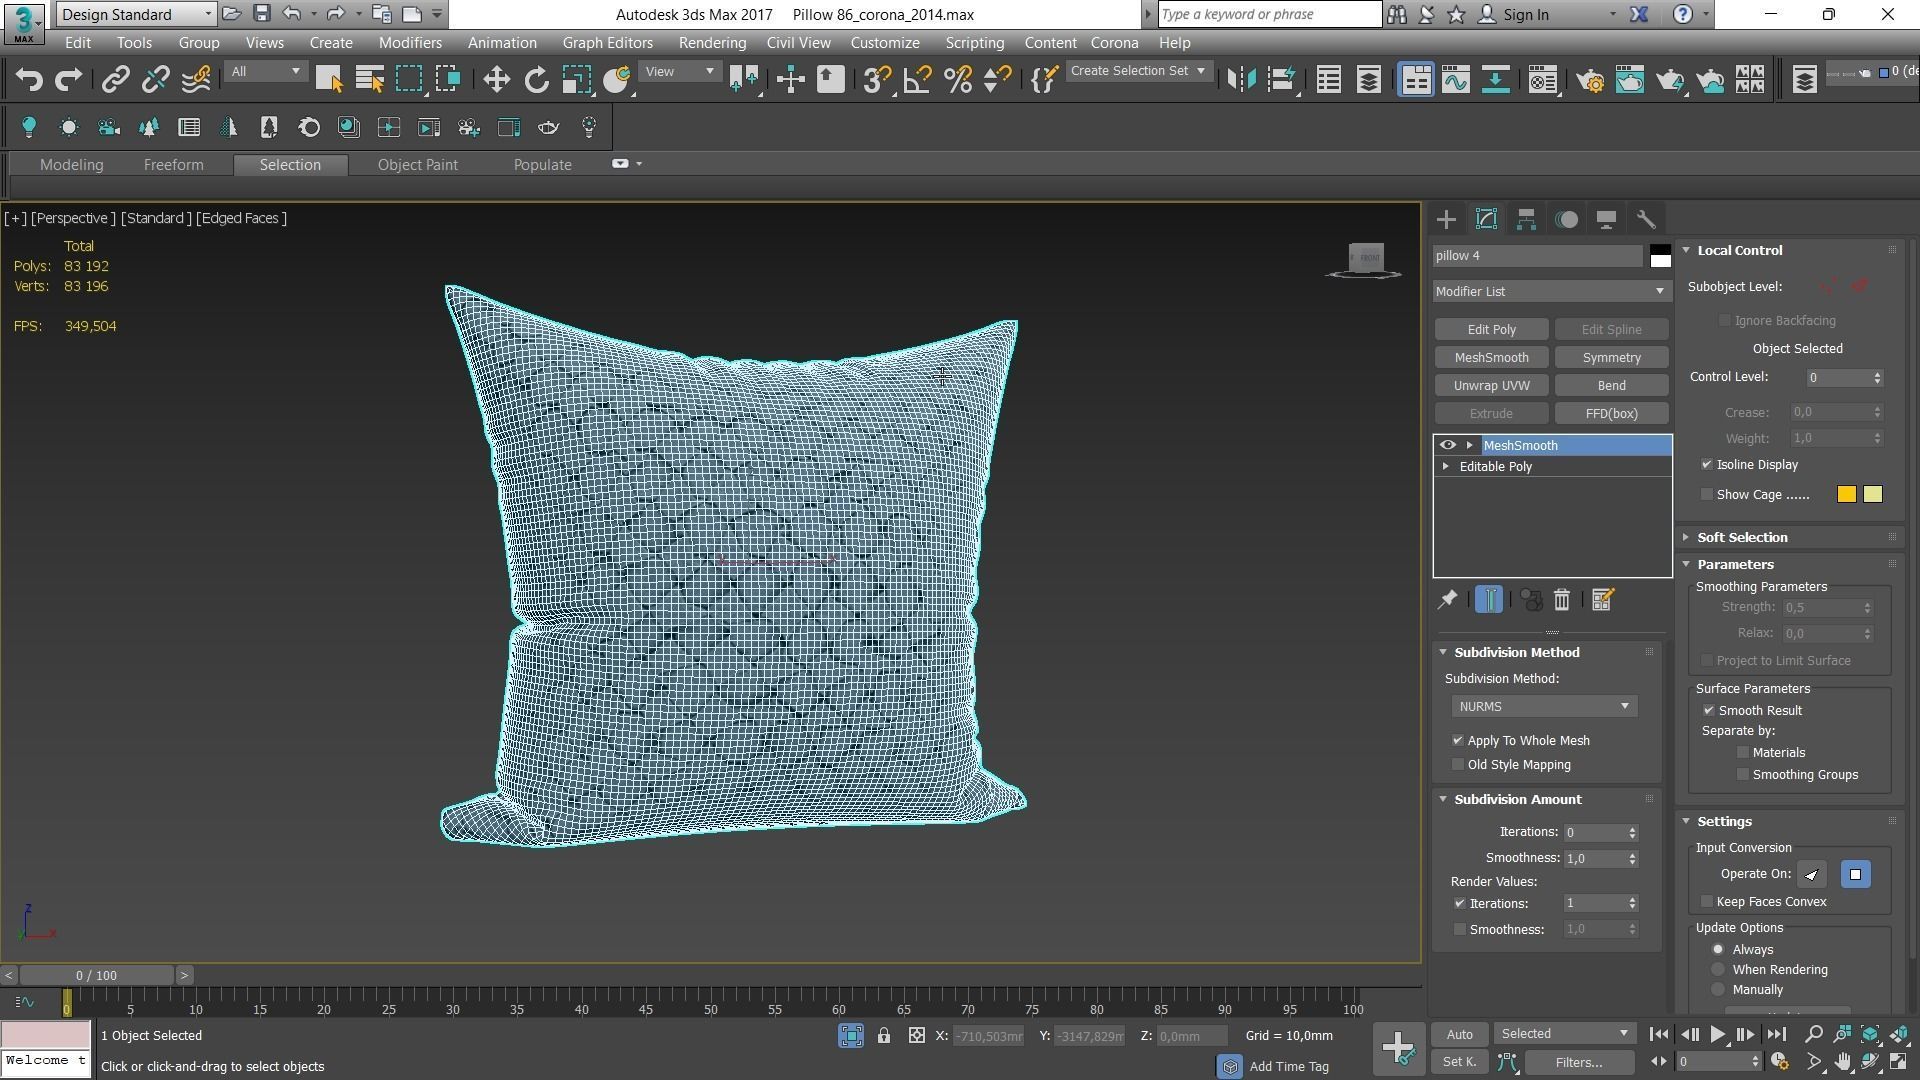The image size is (1920, 1080).
Task: Click the Unwrap UVW button
Action: 1491,386
